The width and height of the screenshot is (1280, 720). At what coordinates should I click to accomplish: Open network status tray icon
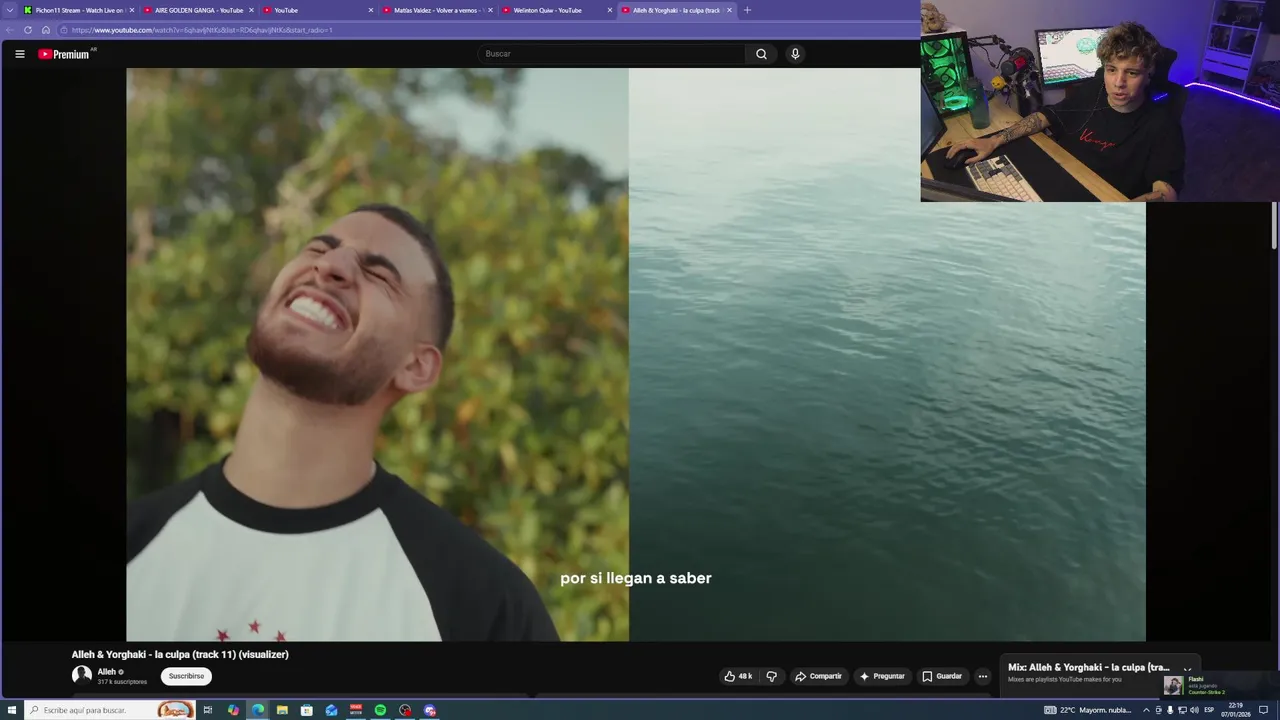[x=1182, y=710]
